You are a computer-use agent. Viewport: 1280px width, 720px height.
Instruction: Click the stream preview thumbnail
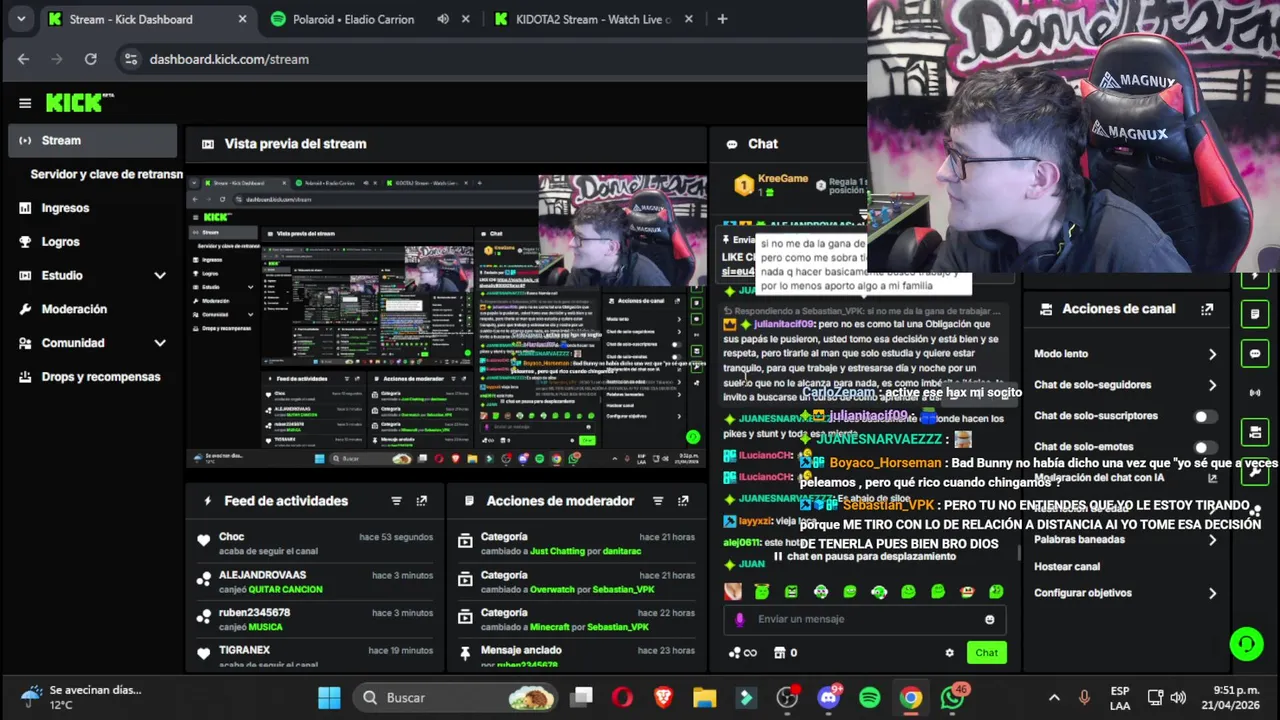pyautogui.click(x=446, y=322)
